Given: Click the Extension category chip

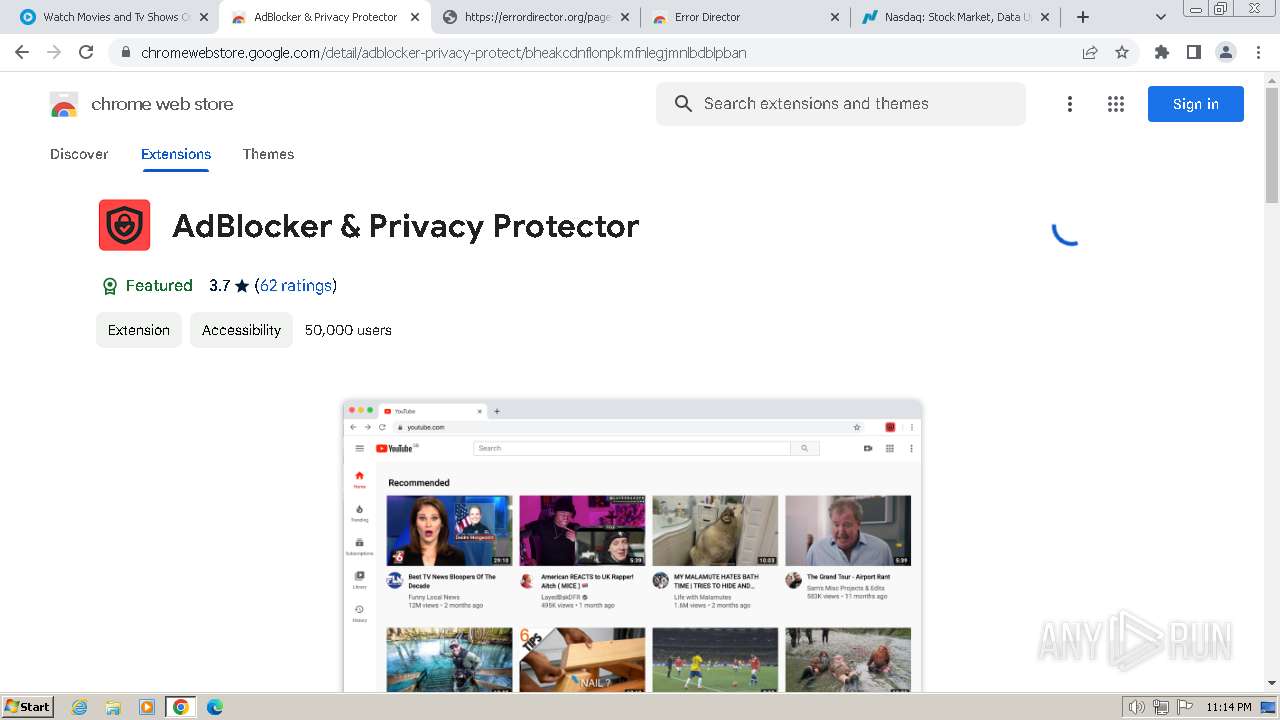Looking at the screenshot, I should coord(139,330).
